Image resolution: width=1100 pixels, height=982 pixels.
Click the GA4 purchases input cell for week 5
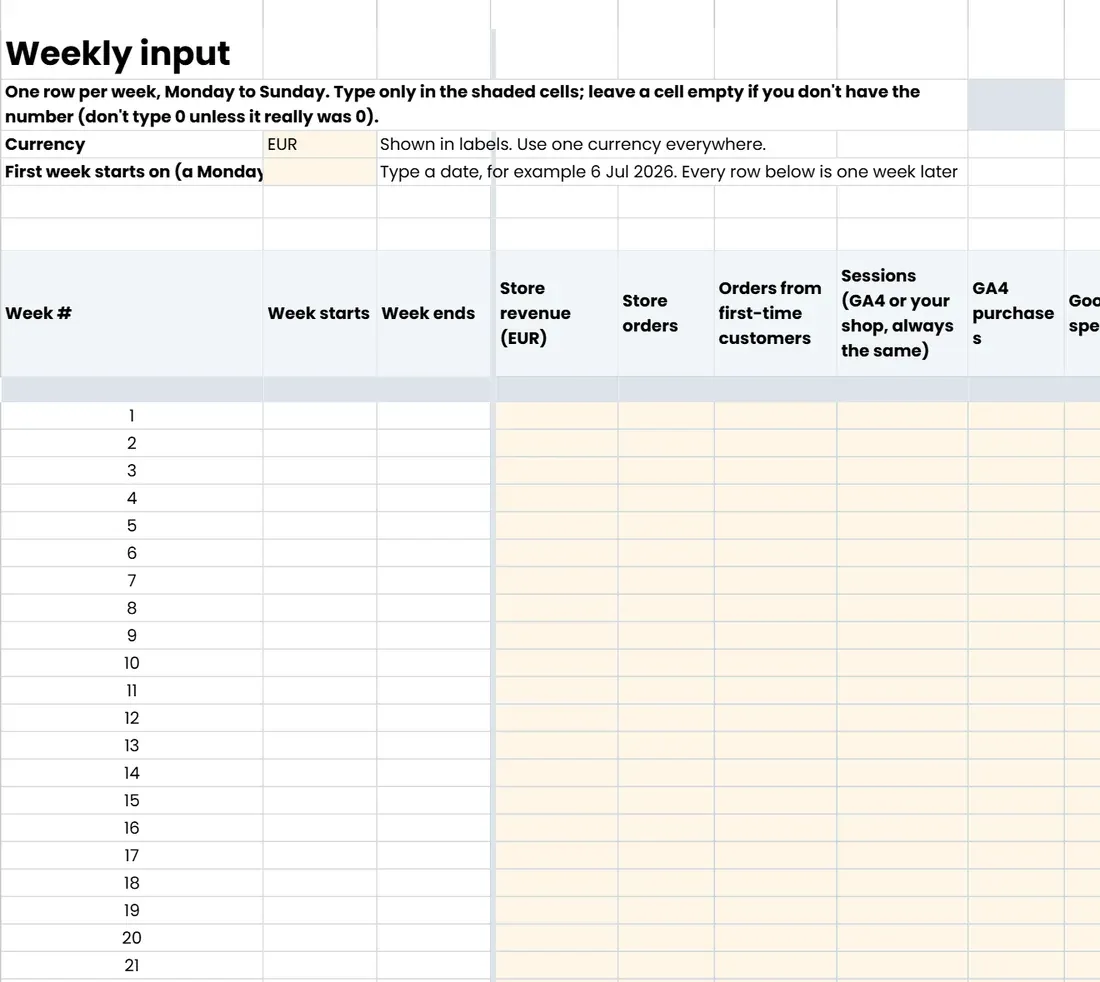tap(1016, 525)
